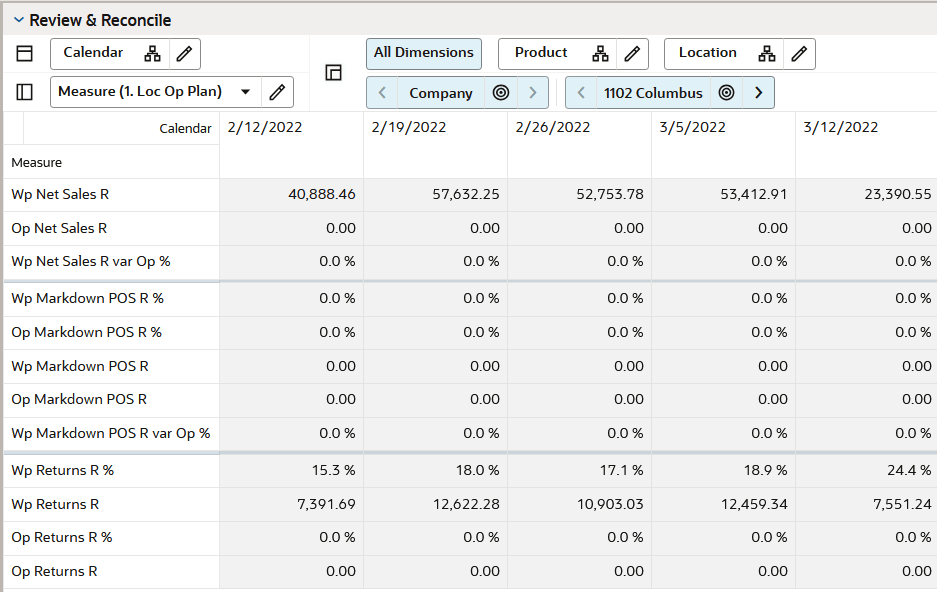Open Company member target selector

501,93
